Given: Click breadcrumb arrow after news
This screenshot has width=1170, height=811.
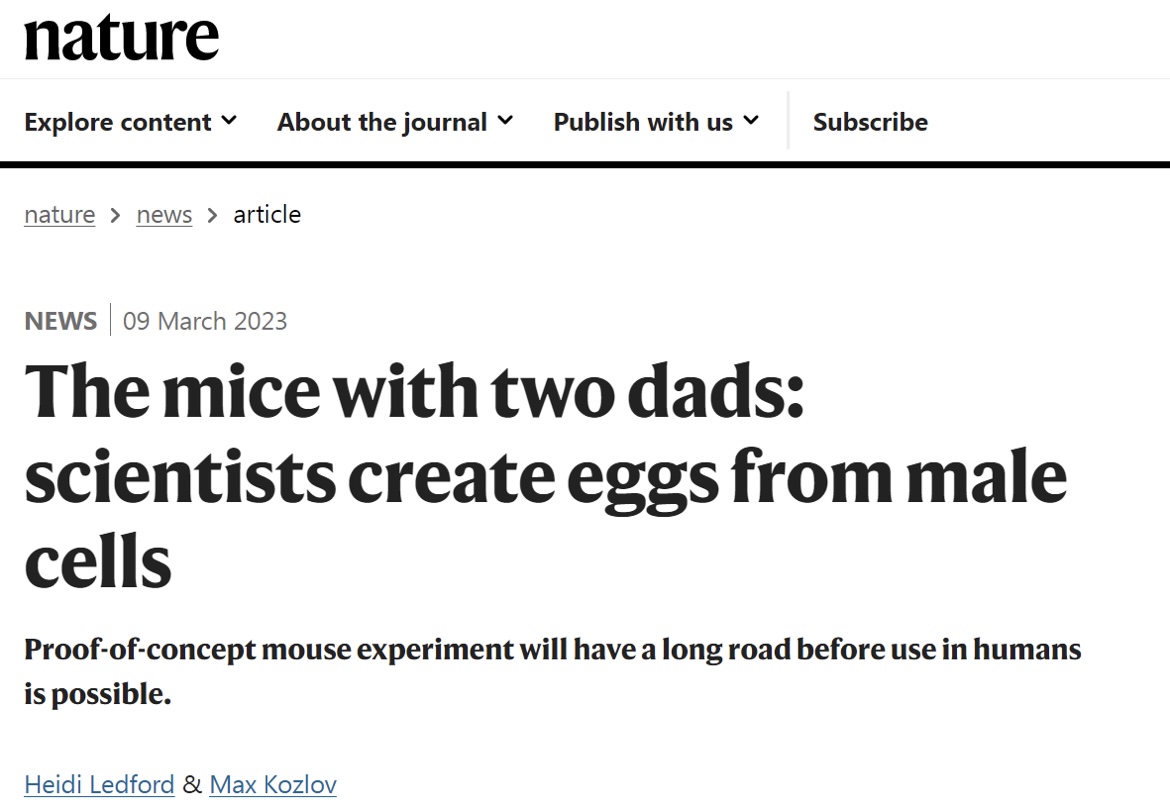Looking at the screenshot, I should (x=213, y=216).
